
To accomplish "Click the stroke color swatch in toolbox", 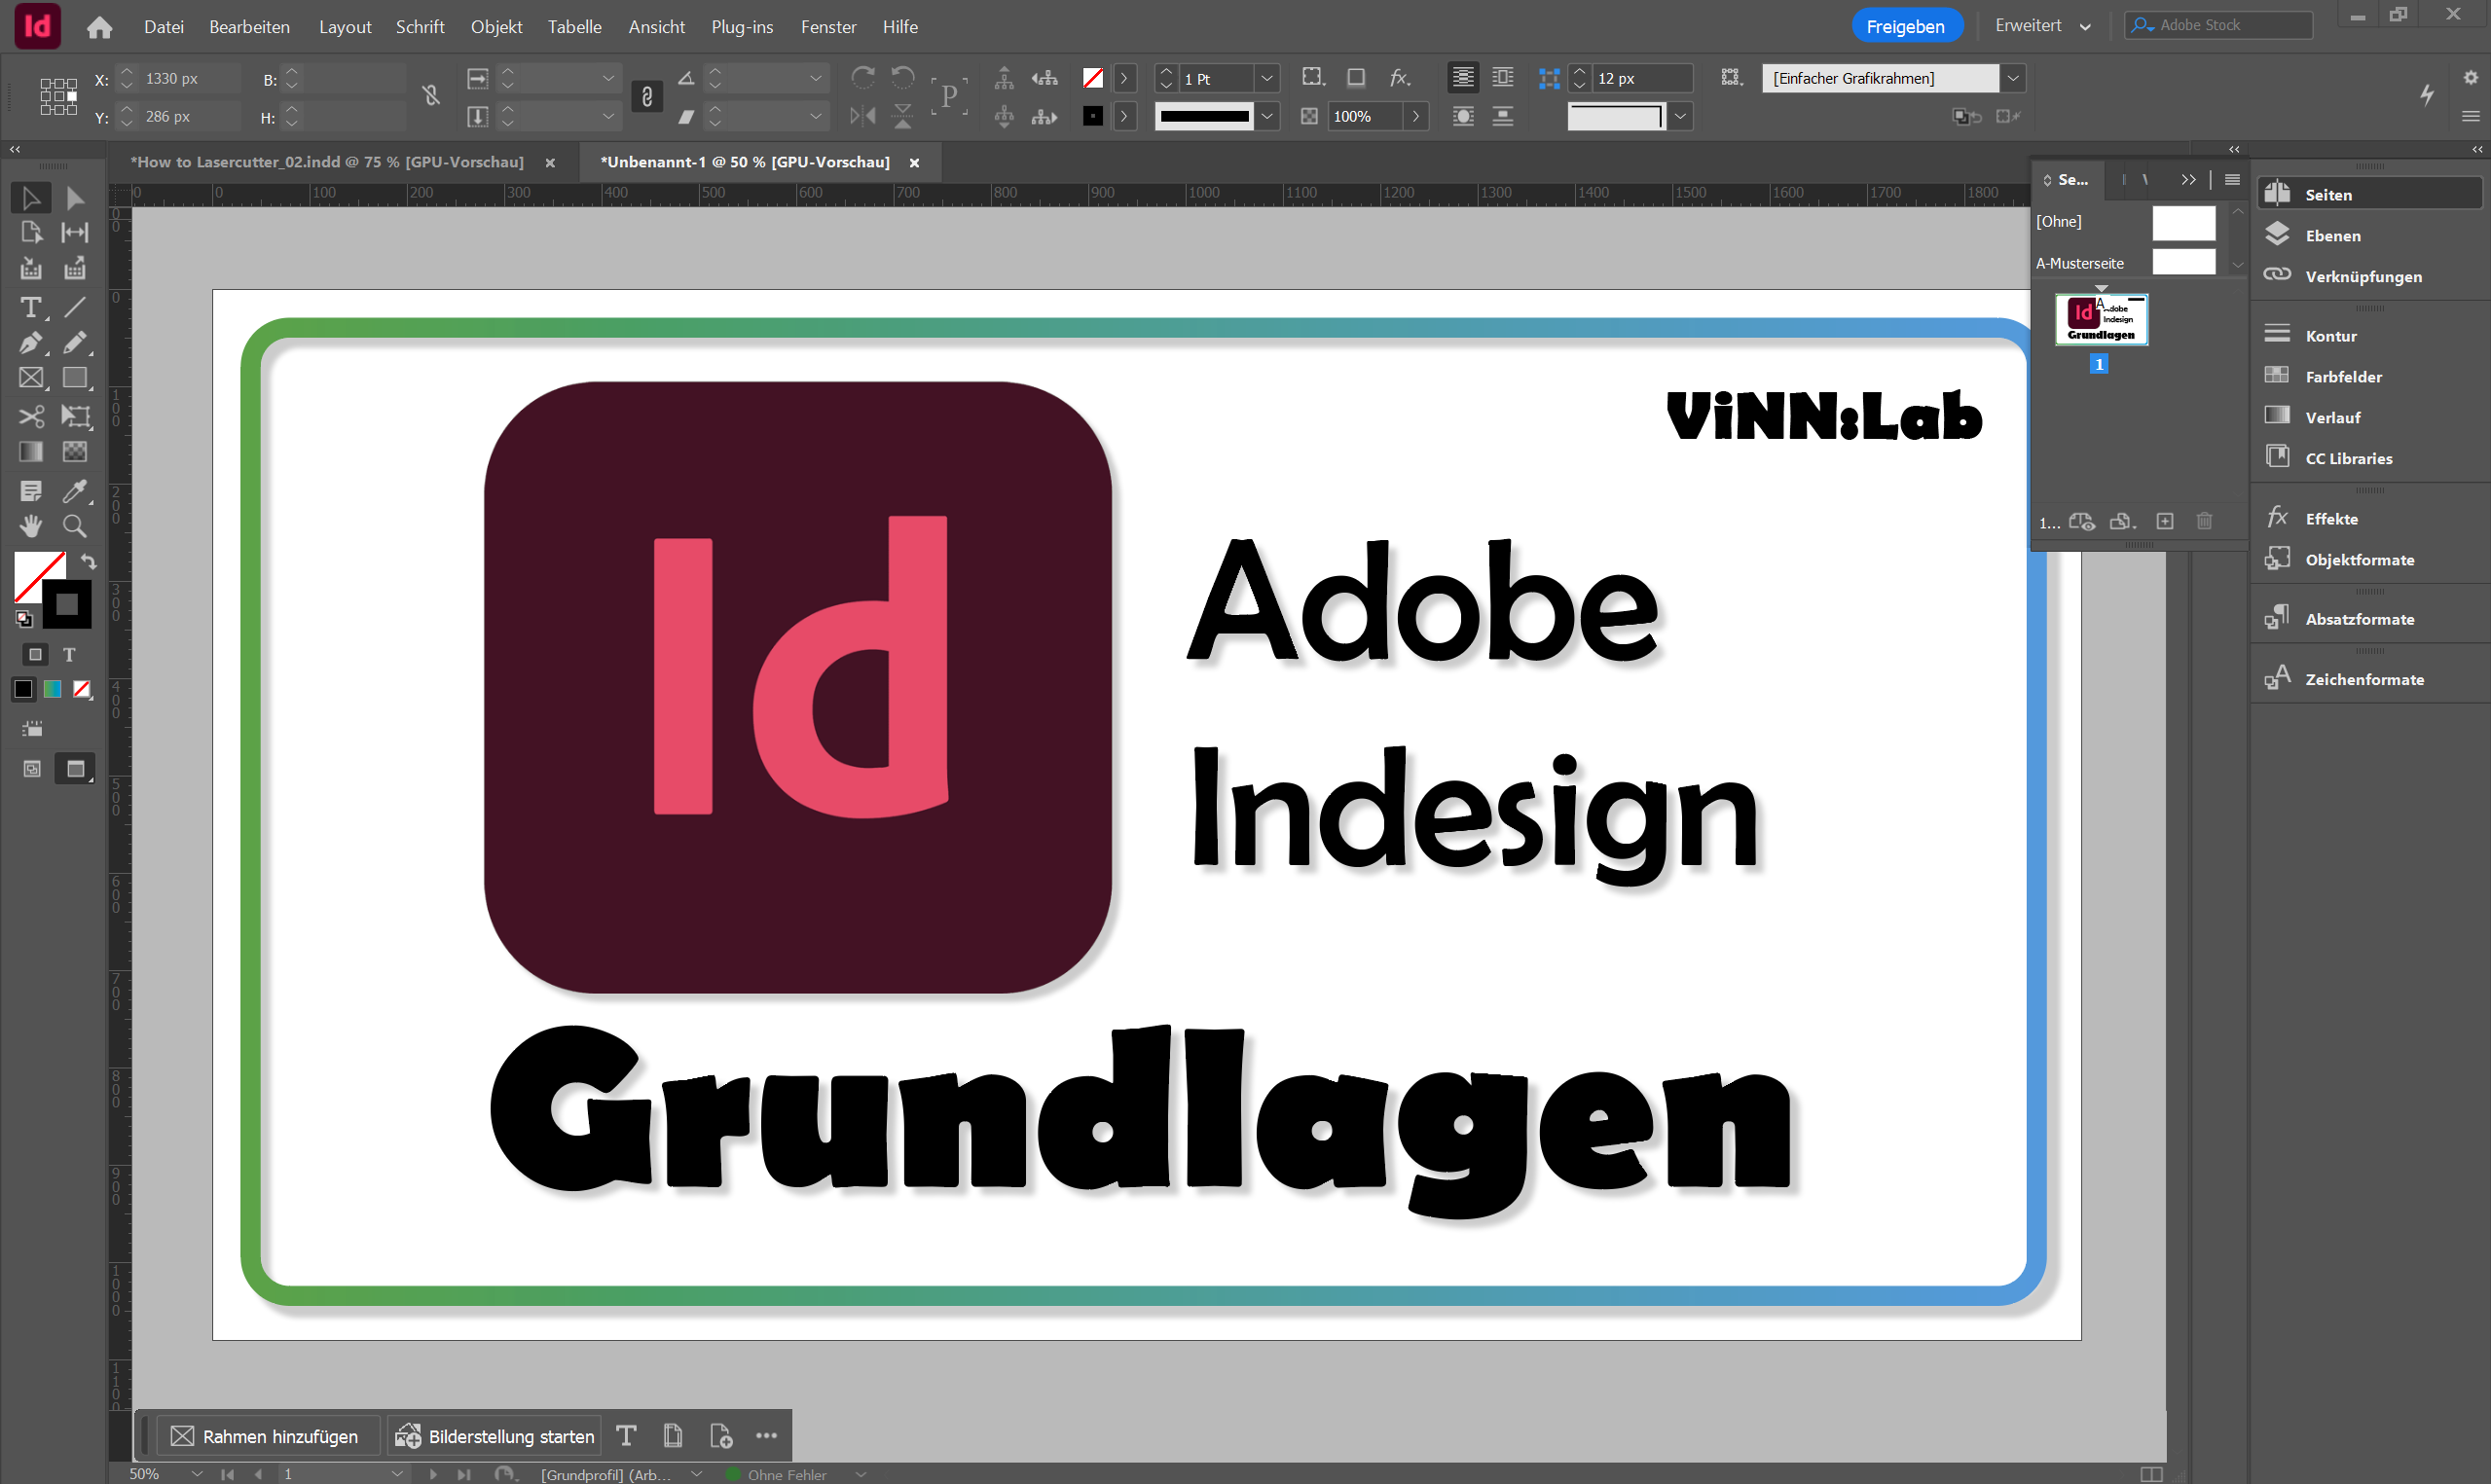I will [67, 604].
